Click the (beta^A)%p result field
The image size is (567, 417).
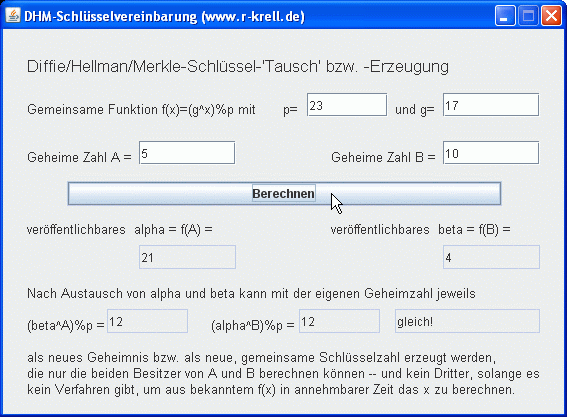click(147, 321)
